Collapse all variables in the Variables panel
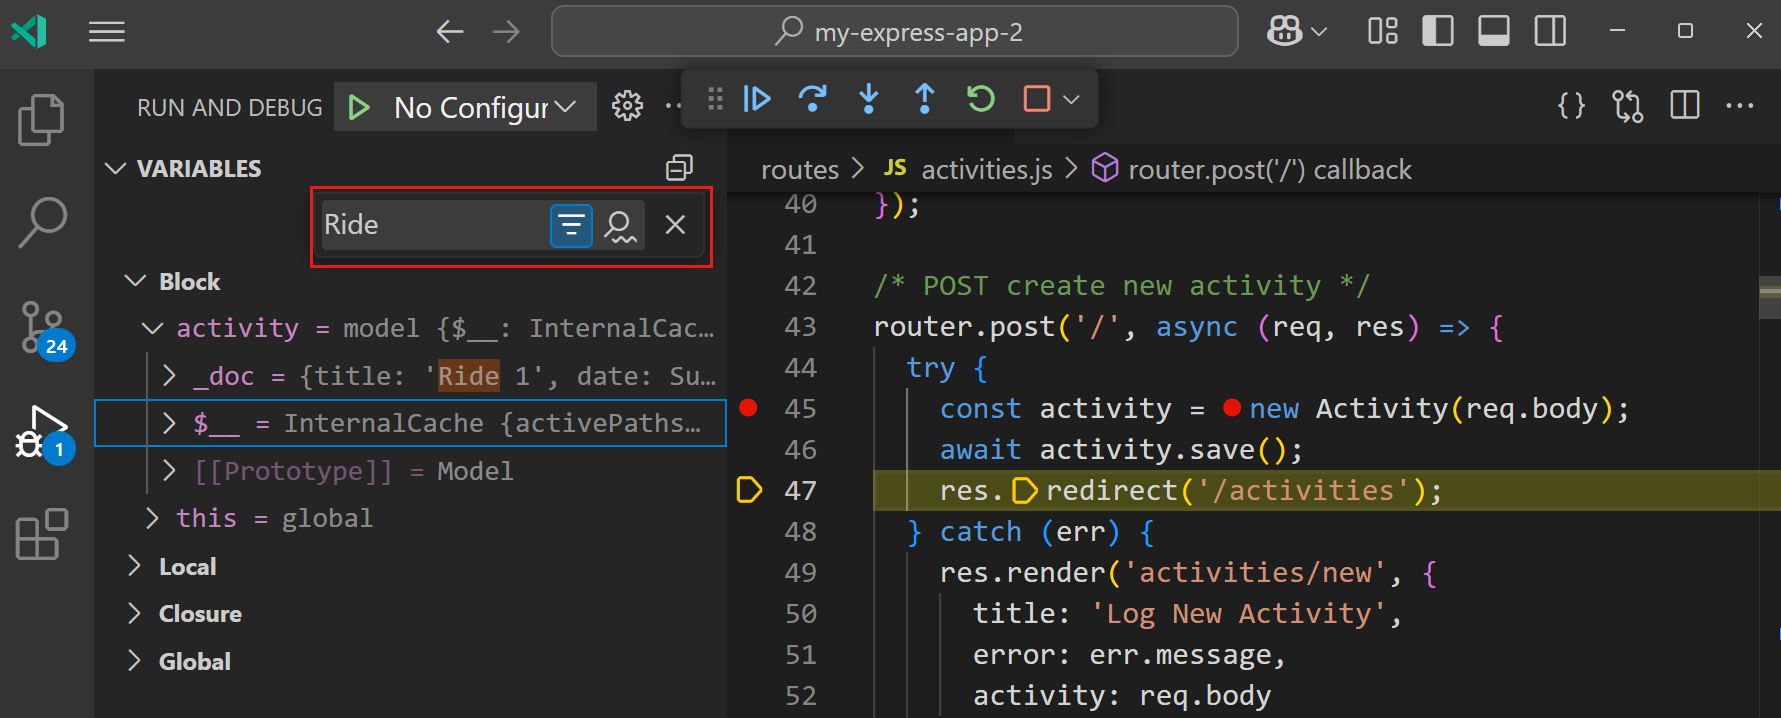Image resolution: width=1781 pixels, height=718 pixels. click(679, 168)
